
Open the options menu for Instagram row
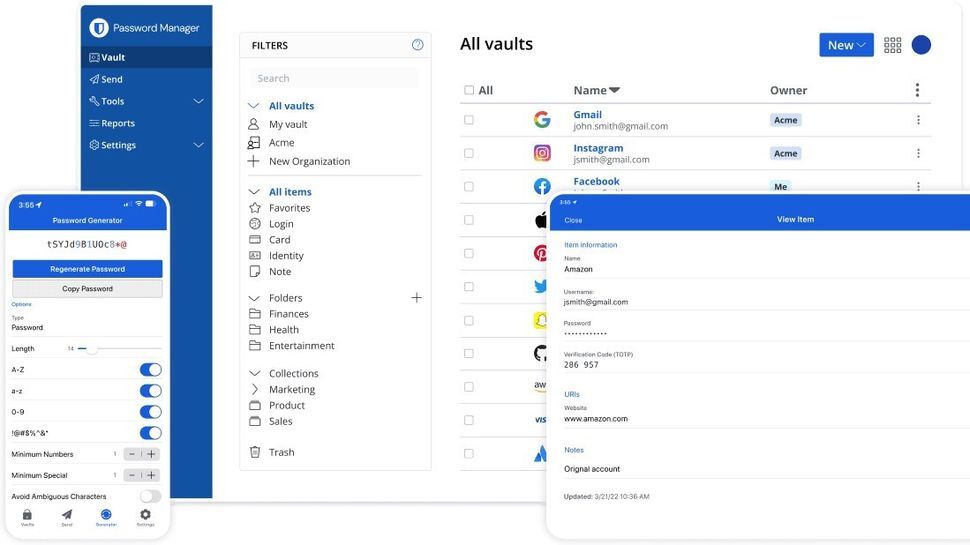(x=918, y=153)
